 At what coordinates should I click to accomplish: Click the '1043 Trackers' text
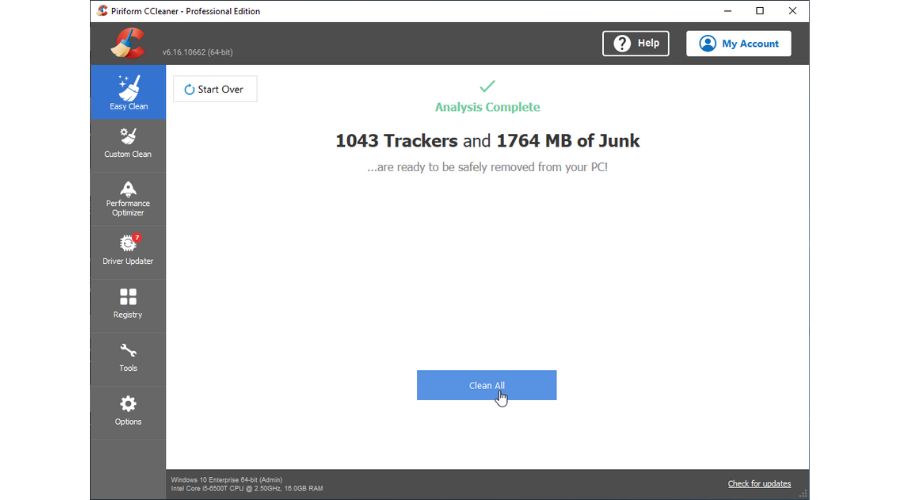click(397, 141)
